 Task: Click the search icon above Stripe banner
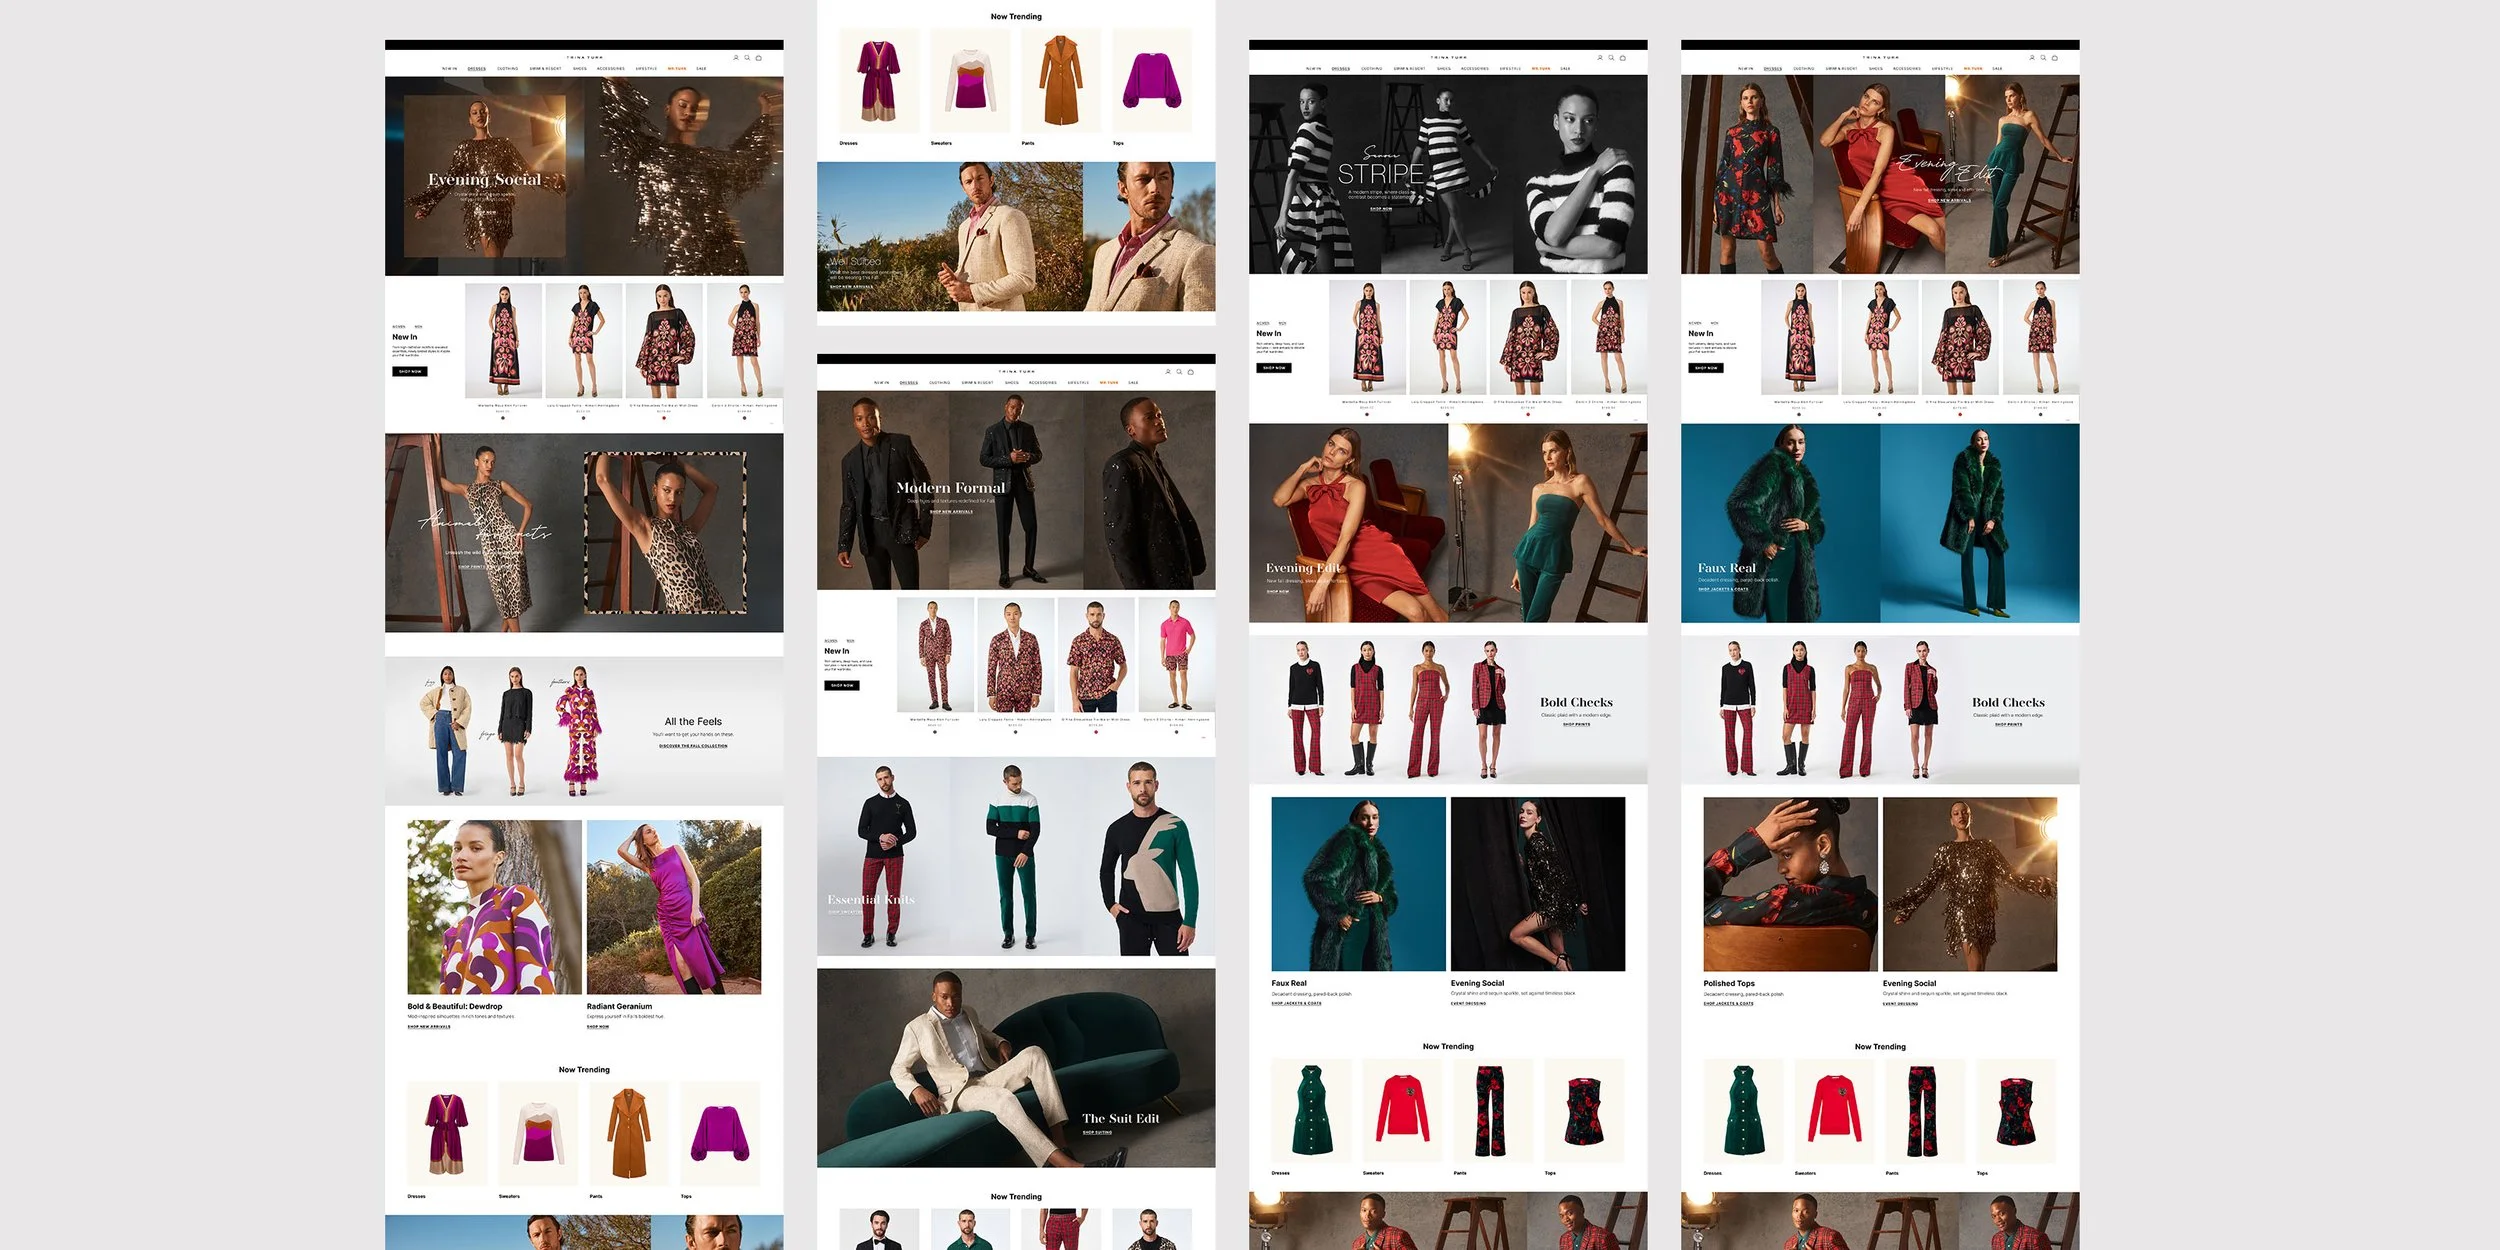(1611, 58)
